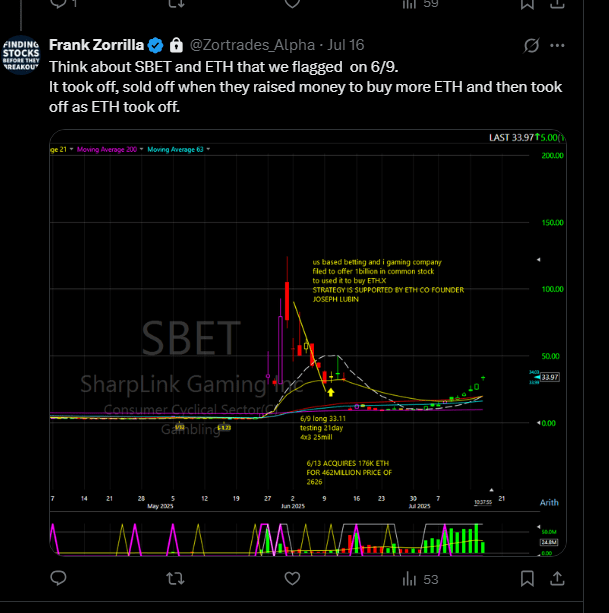
Task: Click the 33.97 last price marker
Action: tap(550, 377)
